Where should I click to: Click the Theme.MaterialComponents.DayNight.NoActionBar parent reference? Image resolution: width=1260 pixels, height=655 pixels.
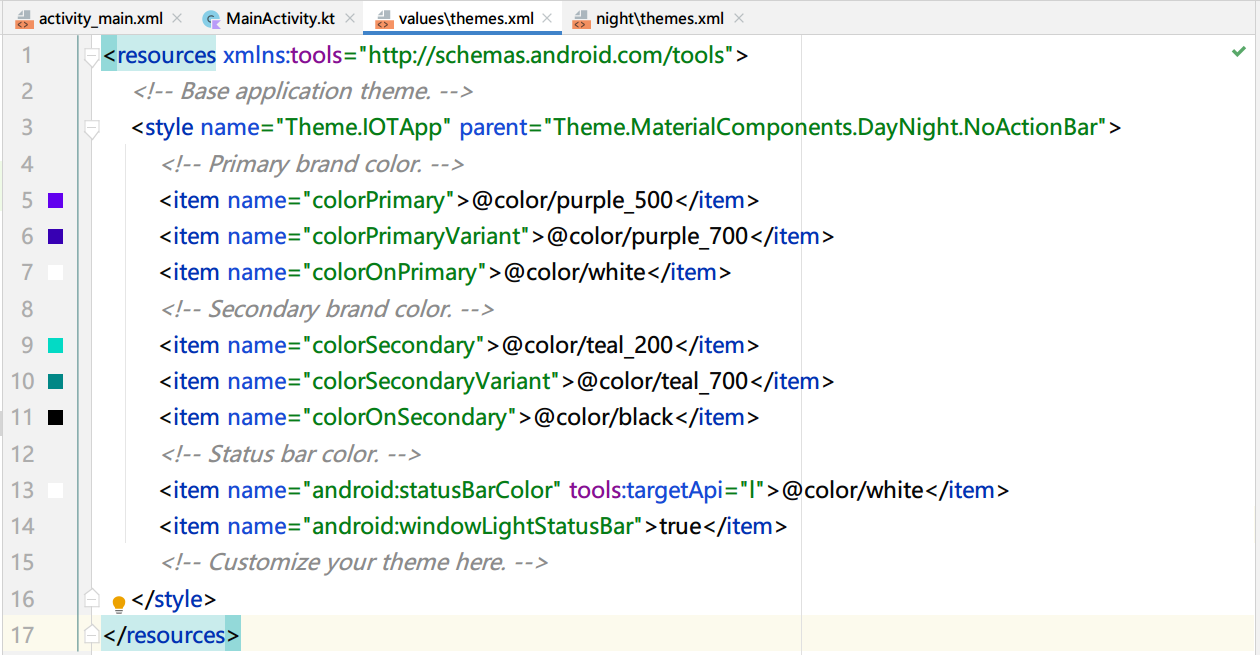[x=825, y=127]
